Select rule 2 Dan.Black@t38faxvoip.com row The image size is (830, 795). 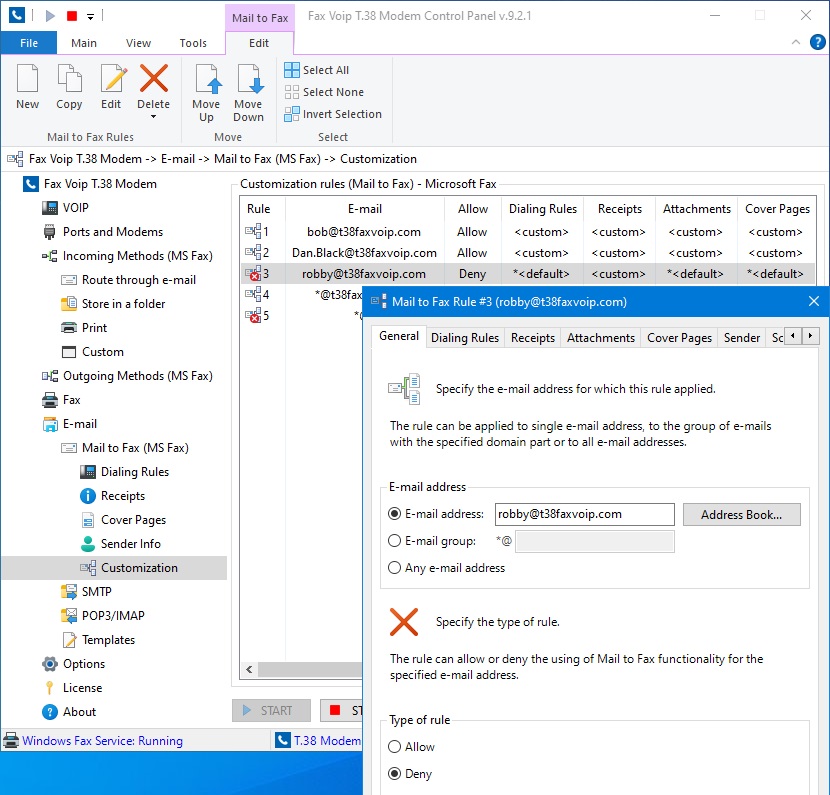(x=528, y=253)
